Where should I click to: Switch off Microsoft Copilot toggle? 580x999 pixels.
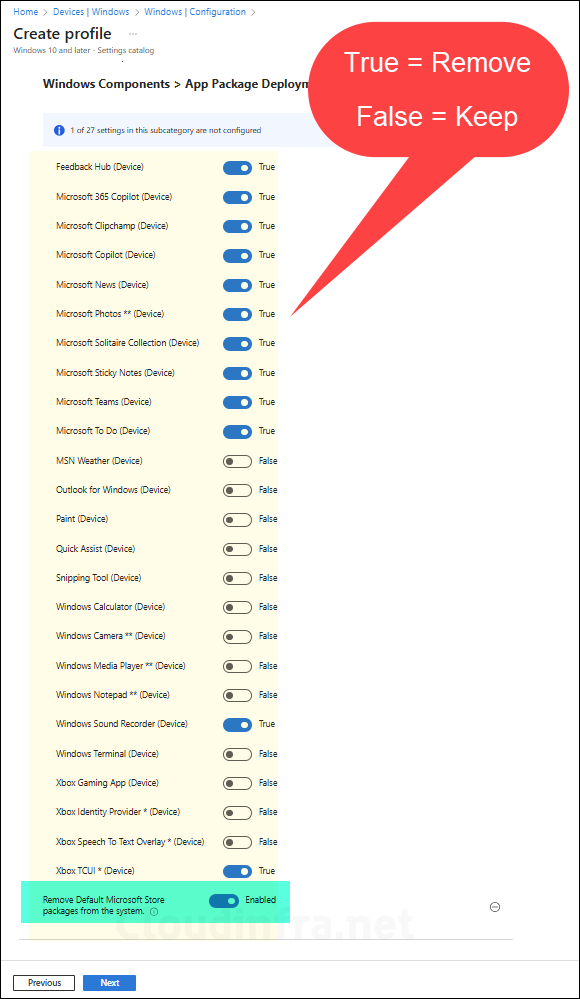[x=237, y=255]
